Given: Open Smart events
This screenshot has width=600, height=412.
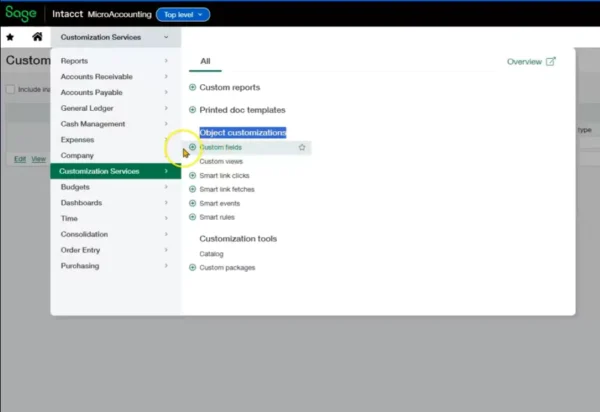Looking at the screenshot, I should pyautogui.click(x=220, y=204).
